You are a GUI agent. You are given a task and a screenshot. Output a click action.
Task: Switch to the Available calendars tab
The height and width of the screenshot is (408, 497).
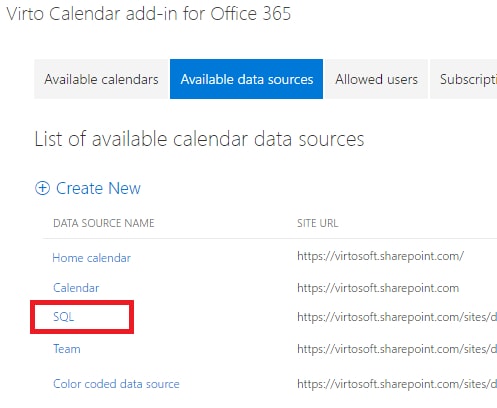[102, 79]
